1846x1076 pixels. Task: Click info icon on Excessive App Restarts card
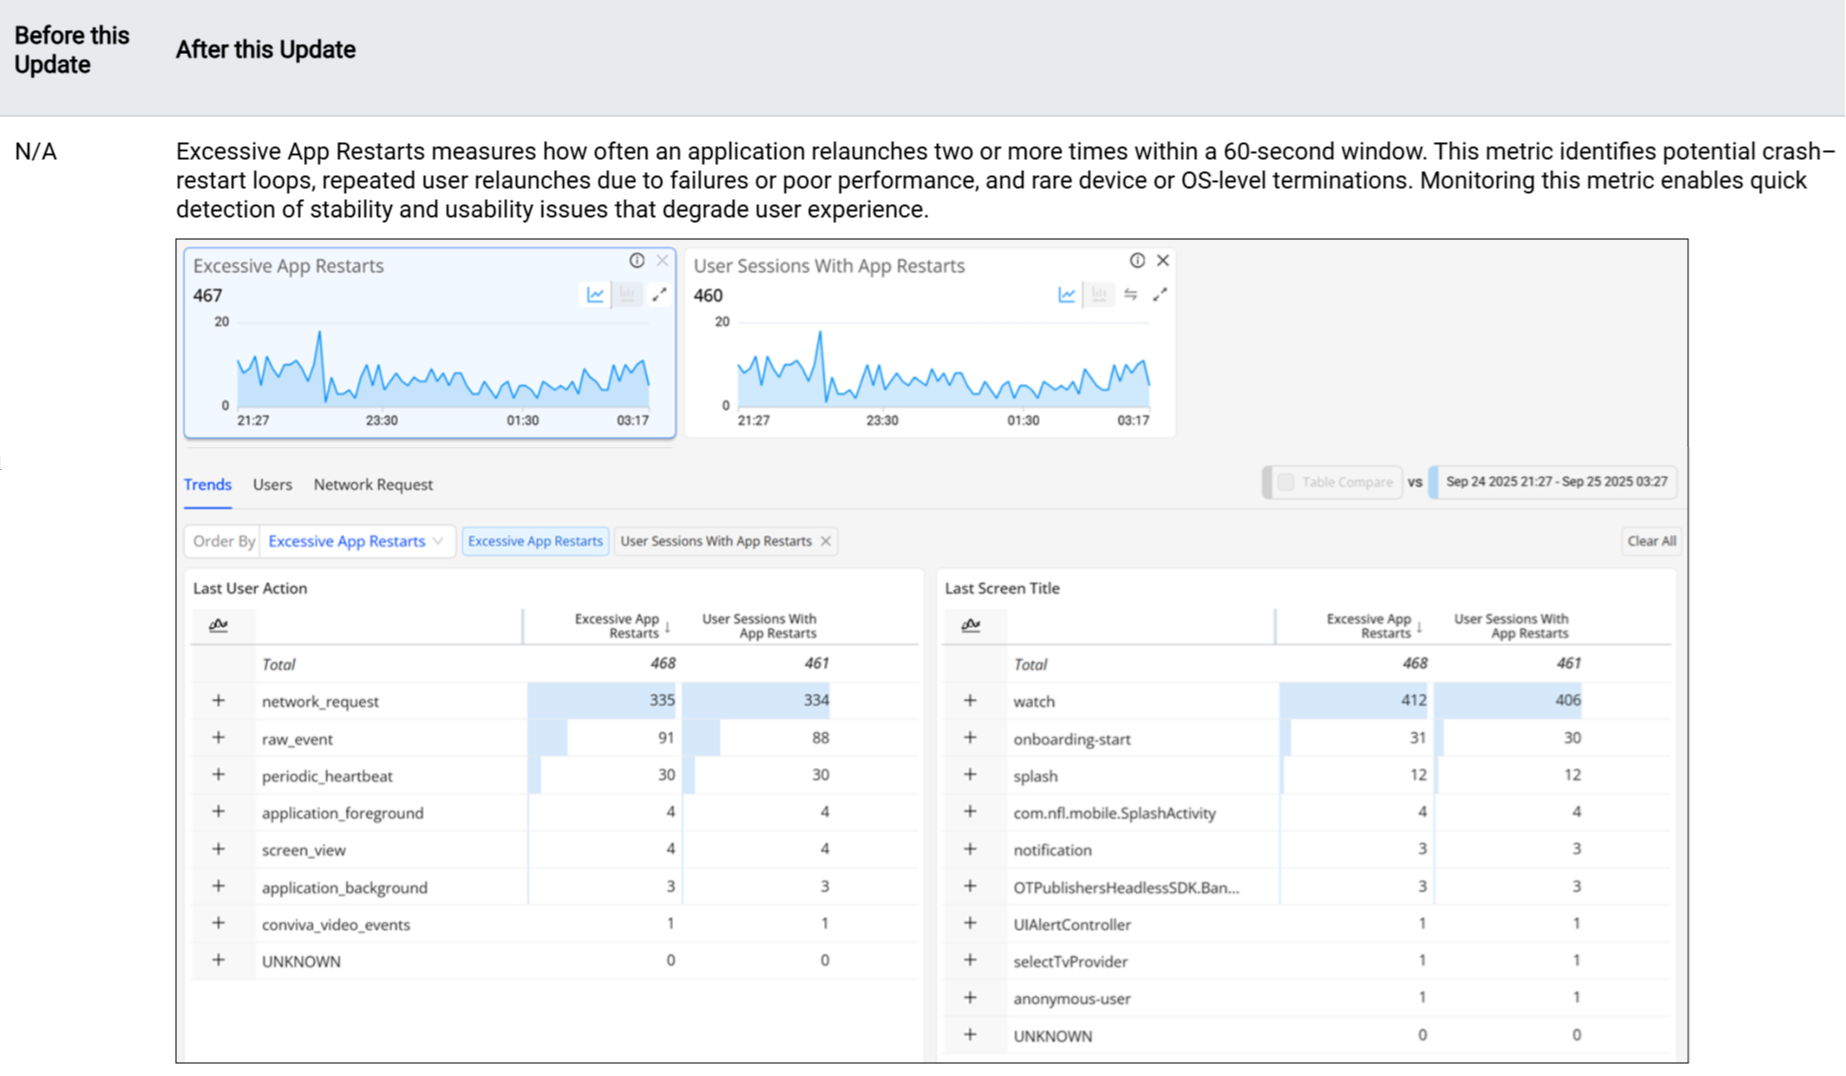(x=637, y=261)
